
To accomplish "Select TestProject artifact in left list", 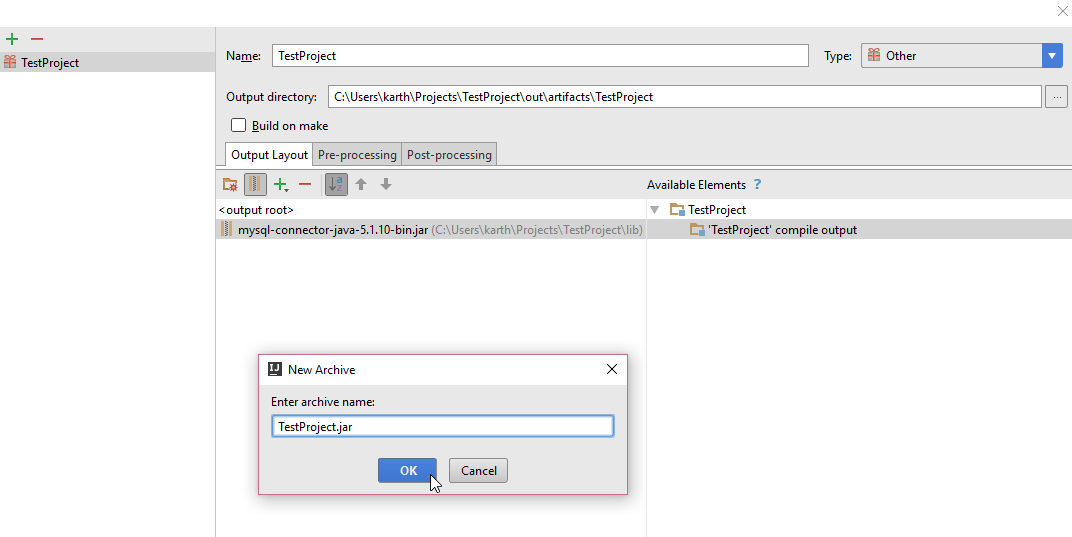I will click(x=107, y=62).
